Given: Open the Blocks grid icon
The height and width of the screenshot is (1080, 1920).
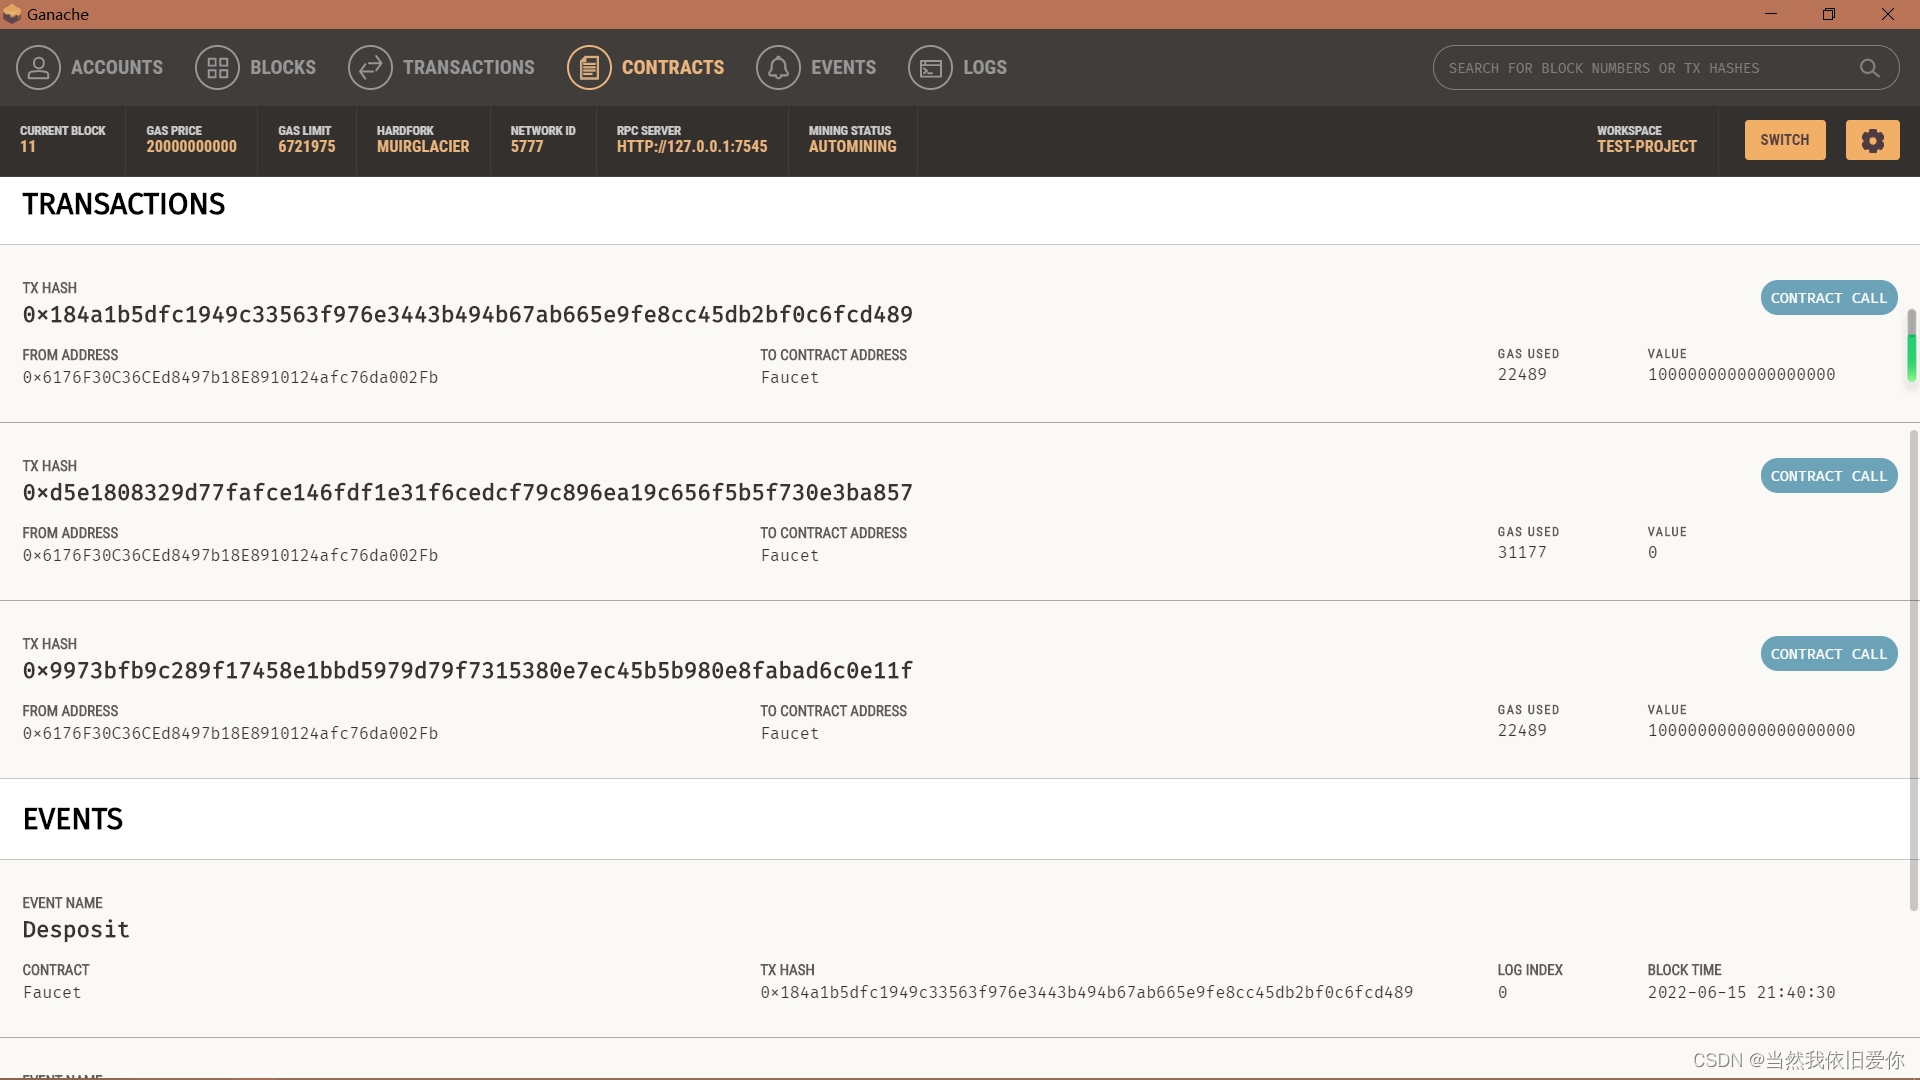Looking at the screenshot, I should tap(217, 68).
